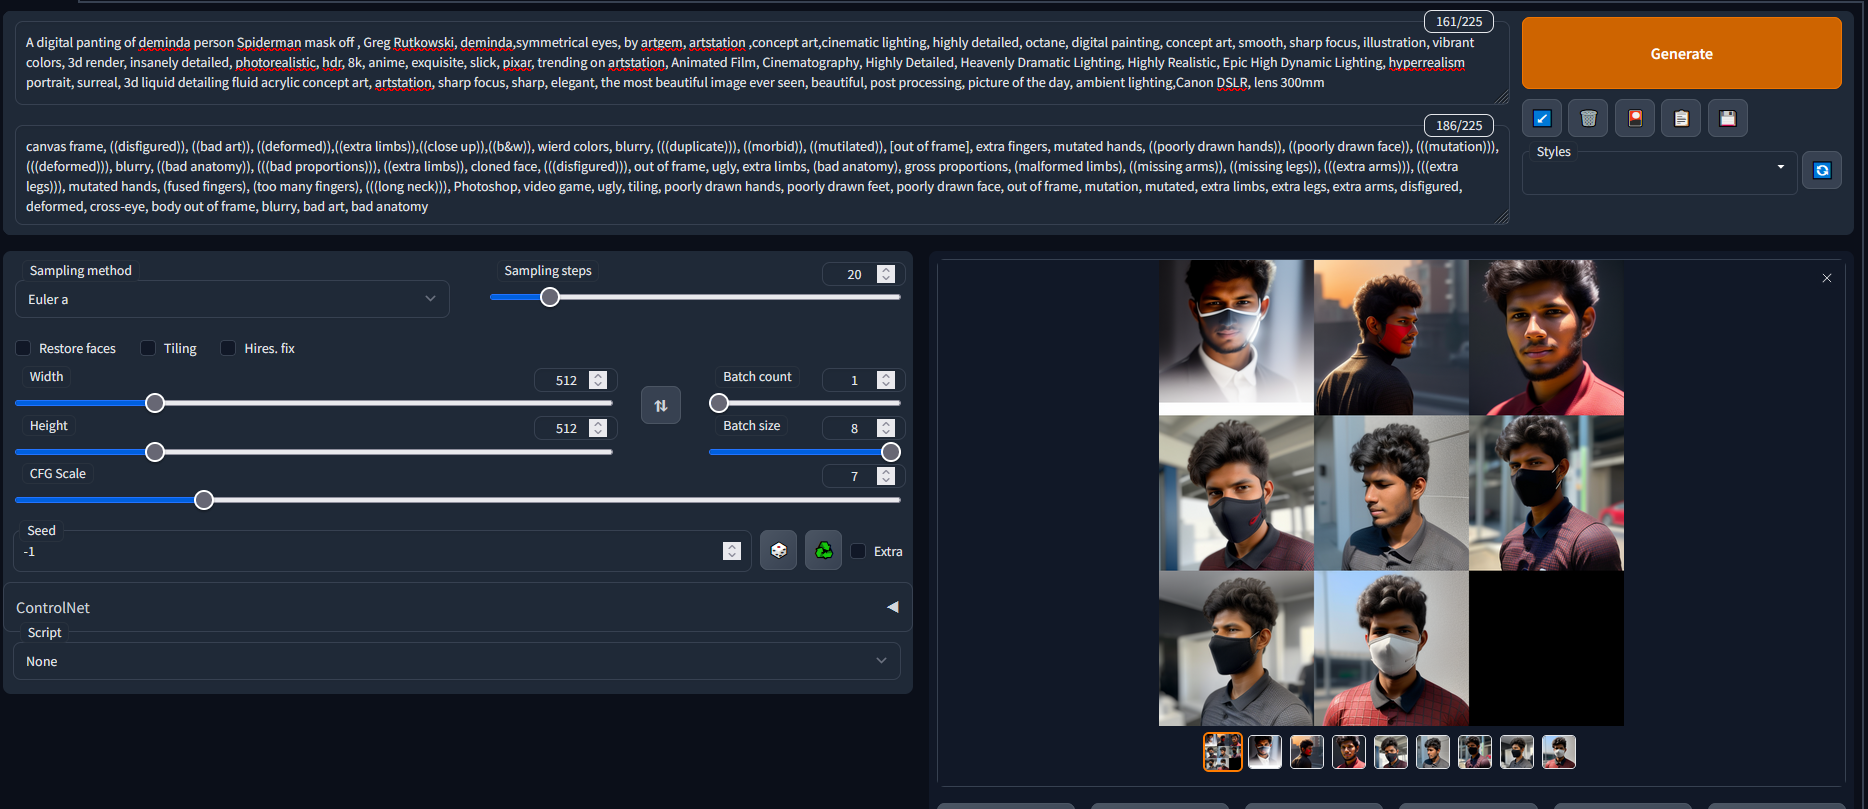Viewport: 1868px width, 809px height.
Task: Click the Seed field spinner arrows
Action: pyautogui.click(x=732, y=551)
